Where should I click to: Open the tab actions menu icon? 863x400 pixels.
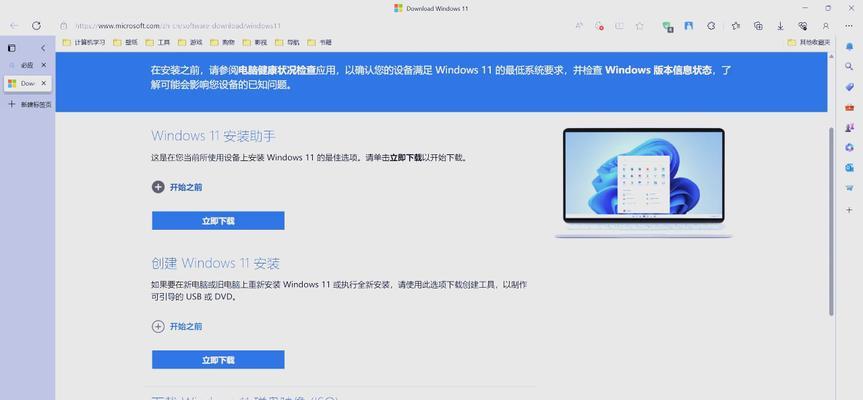click(12, 48)
